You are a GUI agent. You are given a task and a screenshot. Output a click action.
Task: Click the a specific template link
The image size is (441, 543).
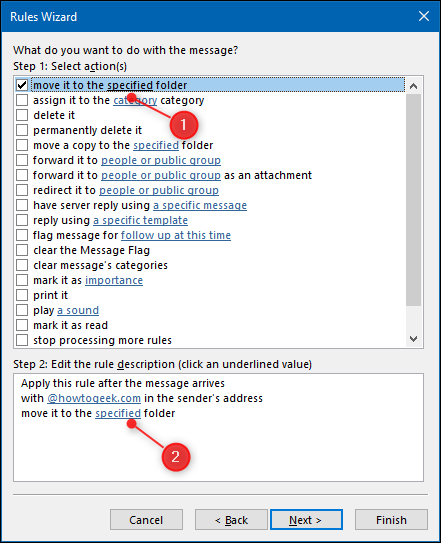pyautogui.click(x=140, y=220)
